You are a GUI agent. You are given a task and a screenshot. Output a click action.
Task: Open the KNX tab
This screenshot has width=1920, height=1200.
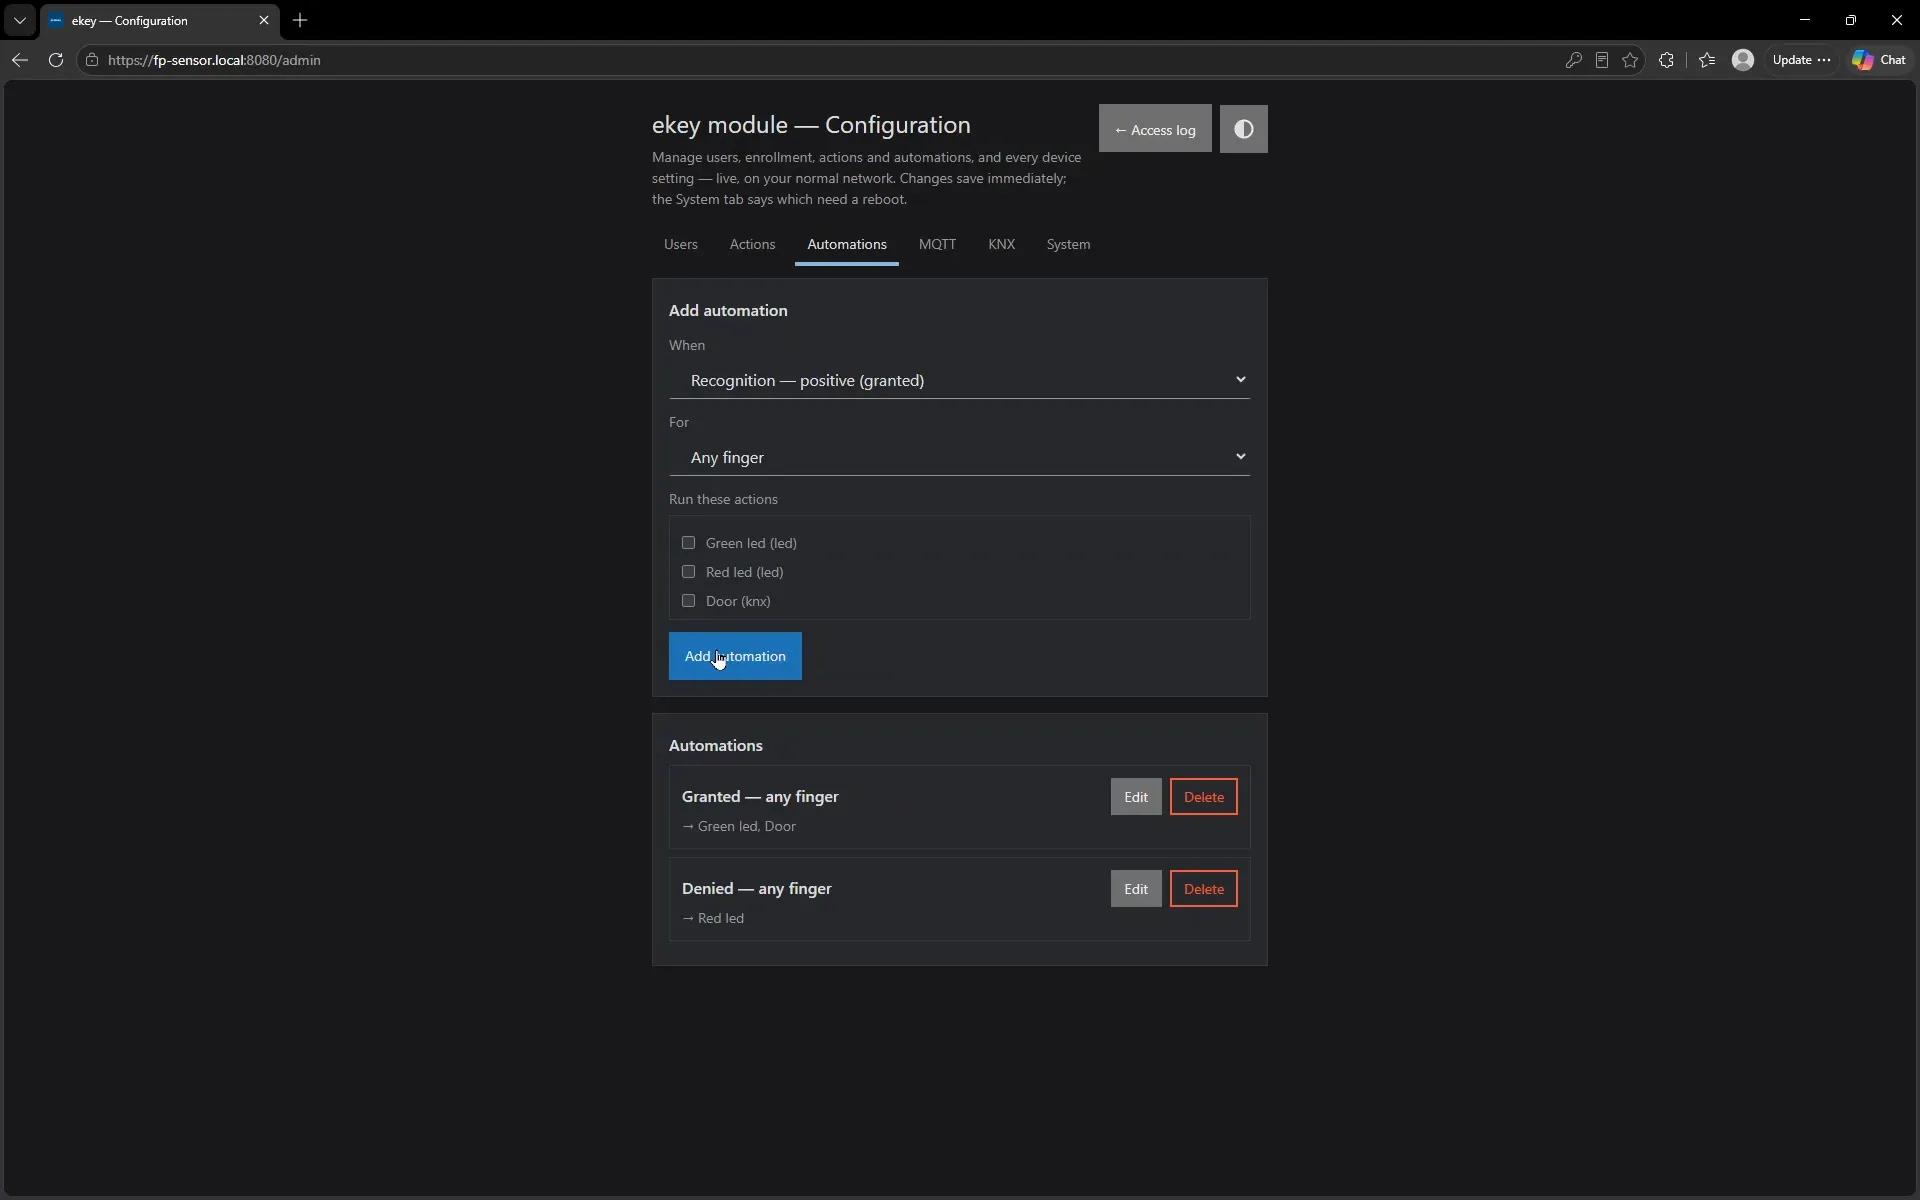click(1001, 244)
